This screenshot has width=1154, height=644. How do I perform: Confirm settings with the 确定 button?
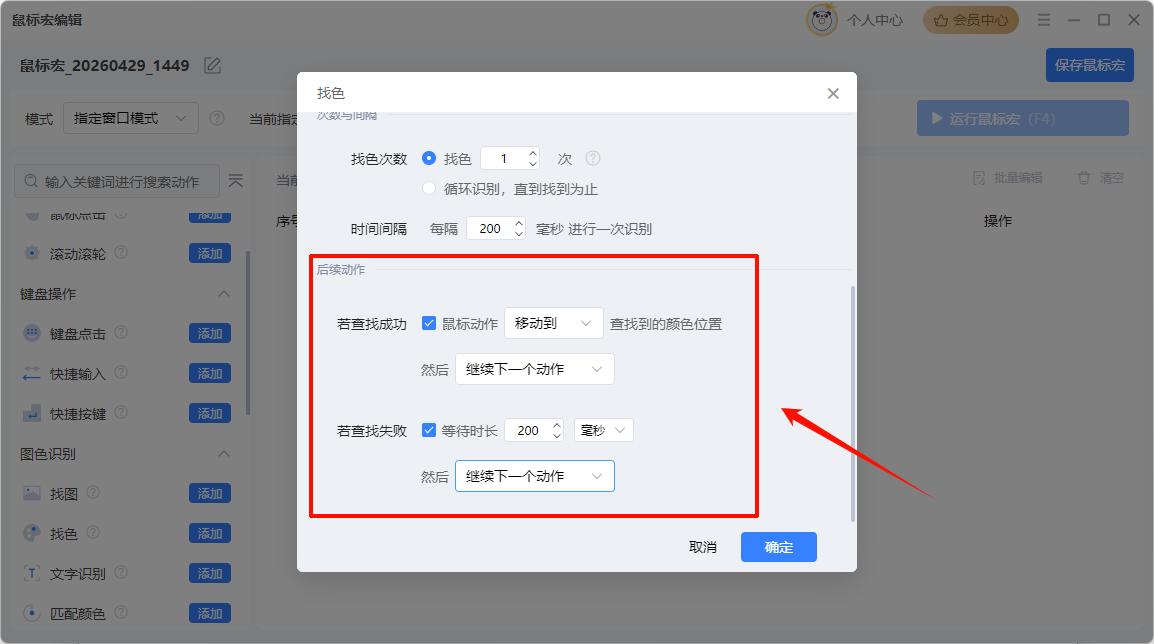(778, 547)
